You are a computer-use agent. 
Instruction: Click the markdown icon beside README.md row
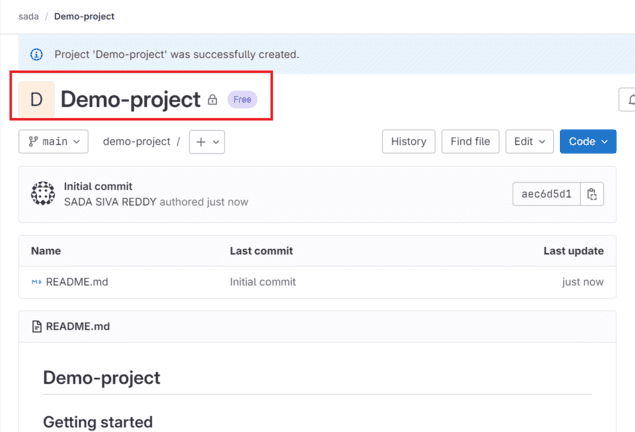point(36,282)
